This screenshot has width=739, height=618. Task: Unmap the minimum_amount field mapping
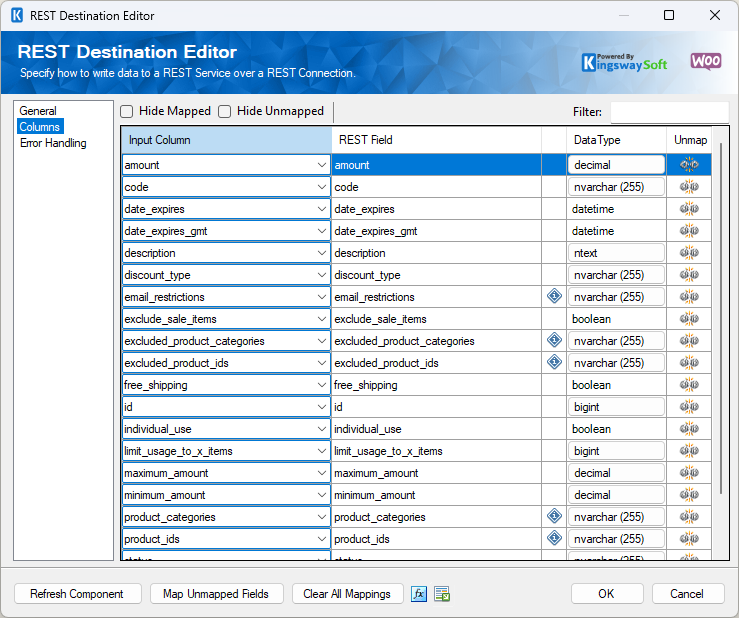coord(689,495)
